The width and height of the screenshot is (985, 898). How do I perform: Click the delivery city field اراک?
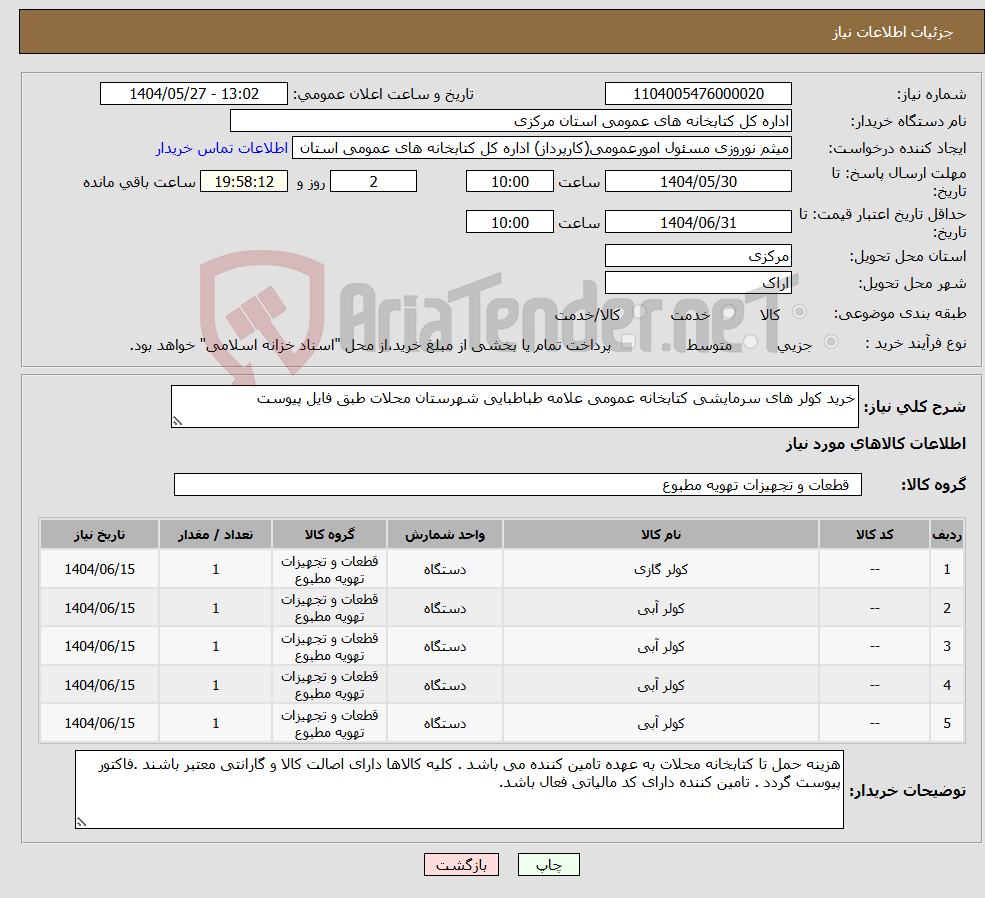click(x=698, y=283)
